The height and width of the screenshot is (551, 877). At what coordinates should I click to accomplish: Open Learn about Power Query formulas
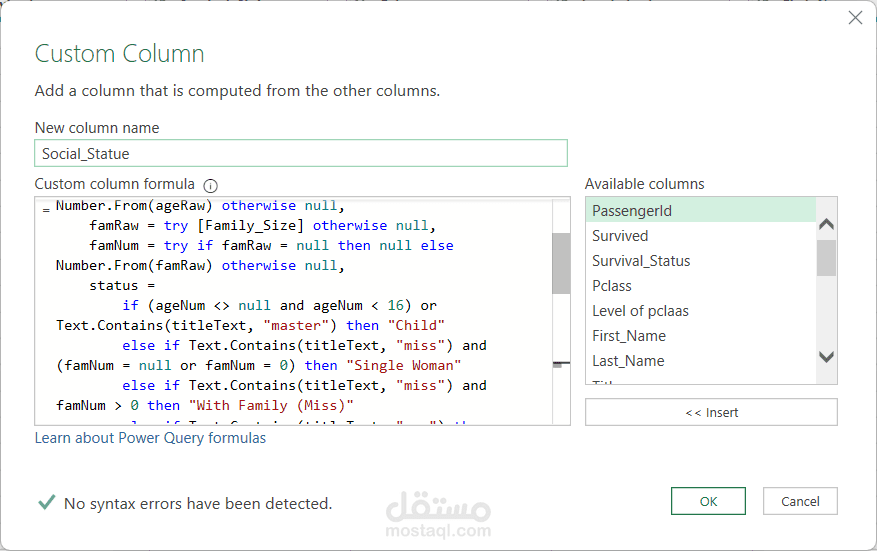click(x=150, y=438)
